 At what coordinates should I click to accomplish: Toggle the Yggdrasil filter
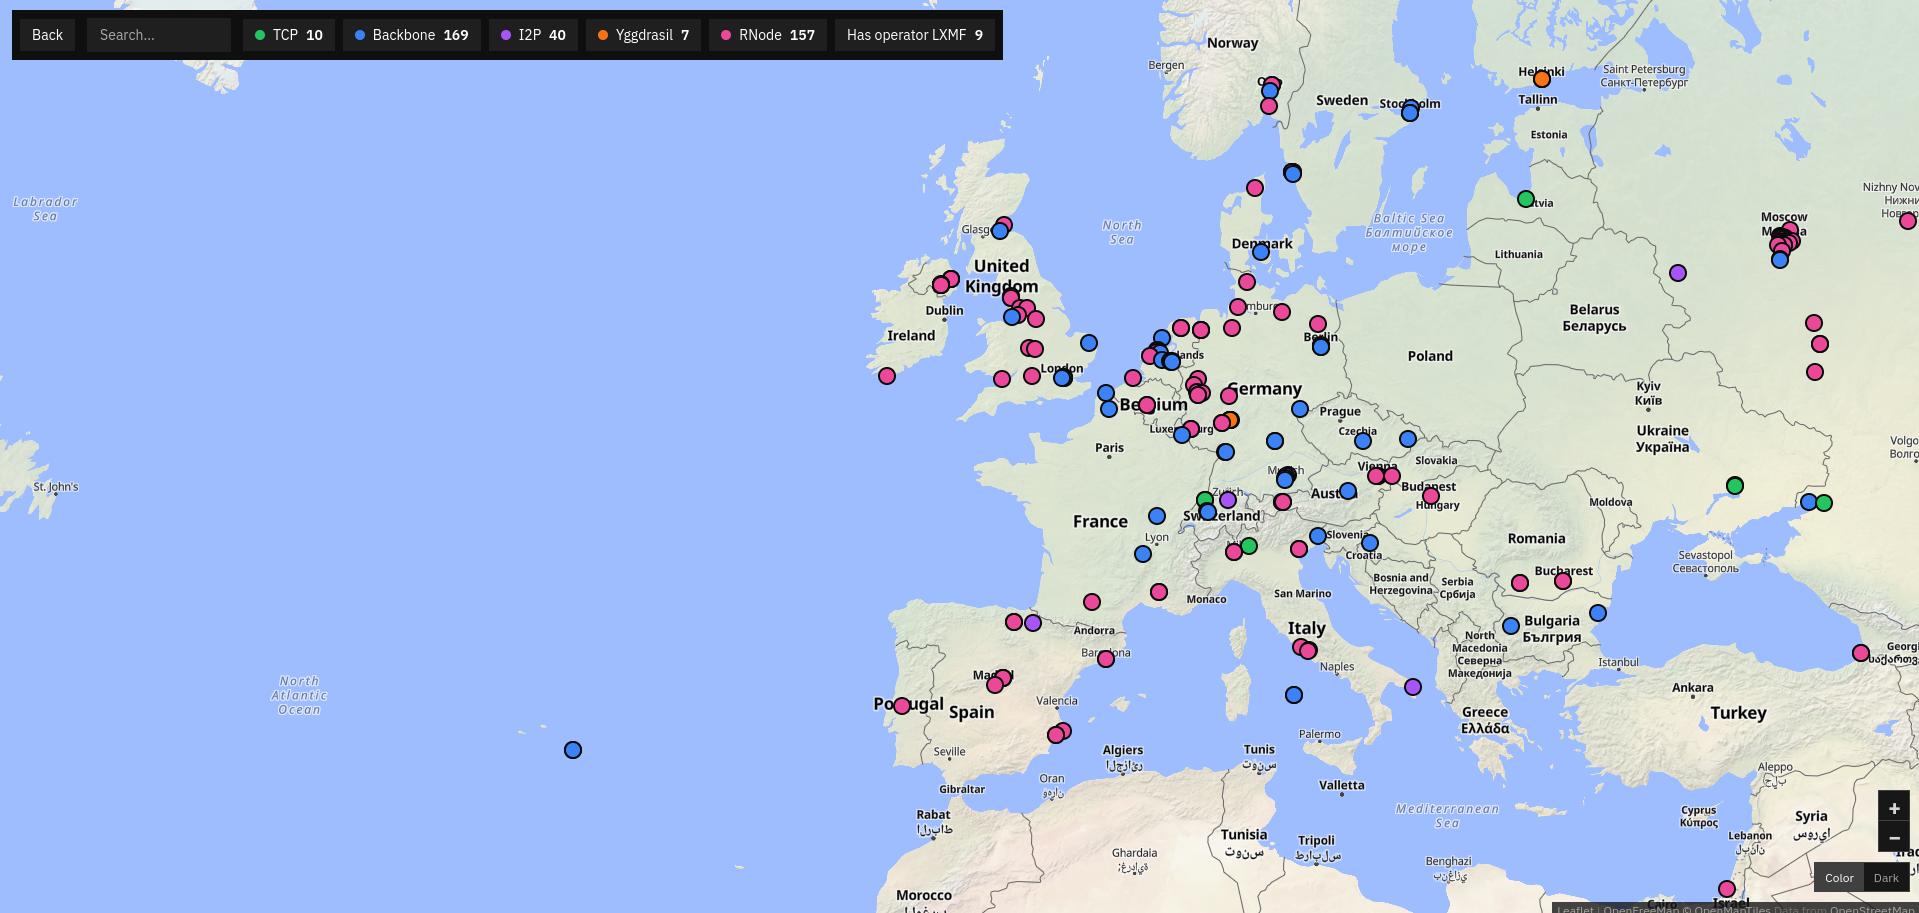[644, 35]
